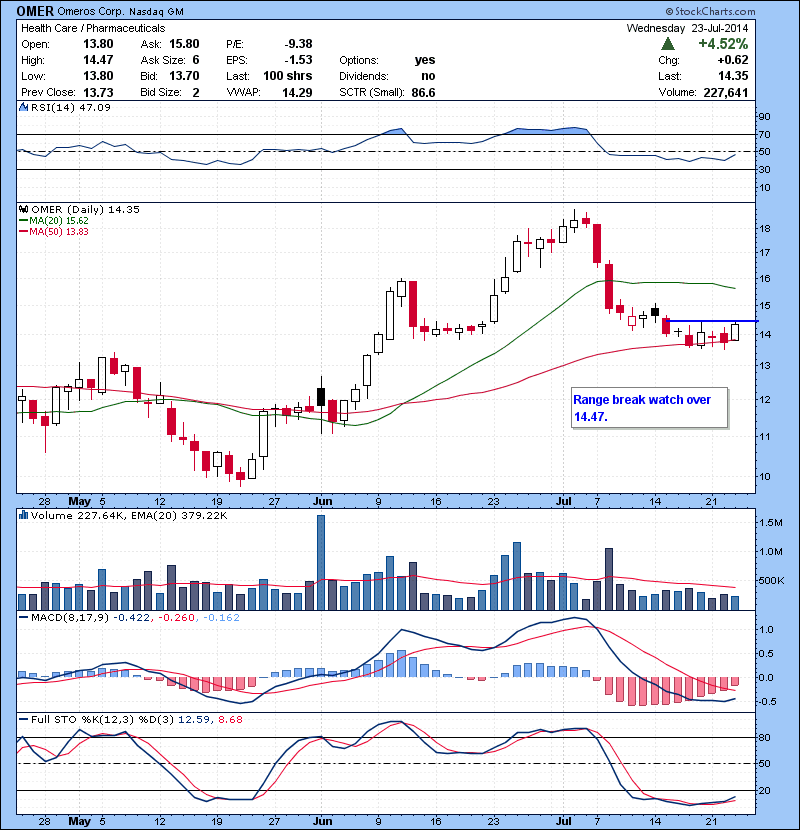Select the EPS value -1.53
The width and height of the screenshot is (800, 830).
point(298,60)
